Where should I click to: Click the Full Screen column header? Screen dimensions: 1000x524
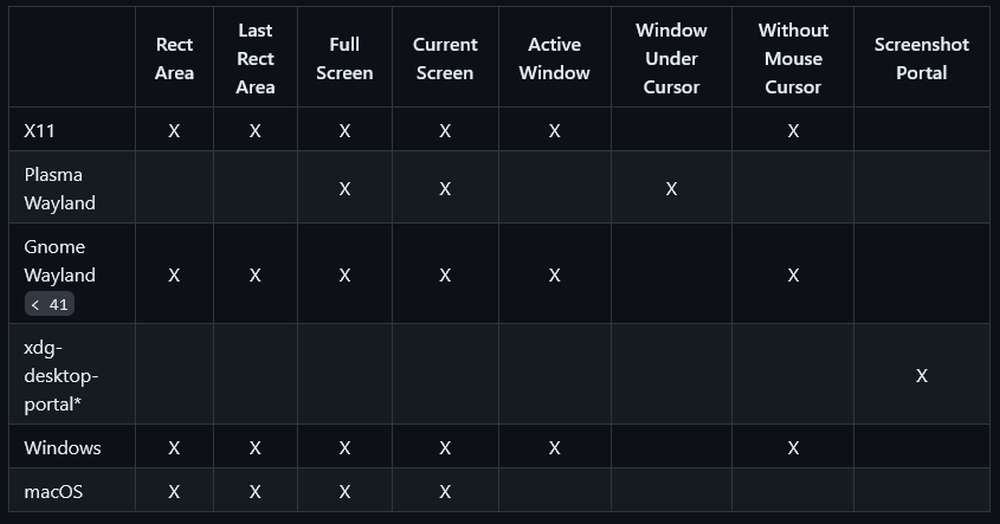[344, 58]
